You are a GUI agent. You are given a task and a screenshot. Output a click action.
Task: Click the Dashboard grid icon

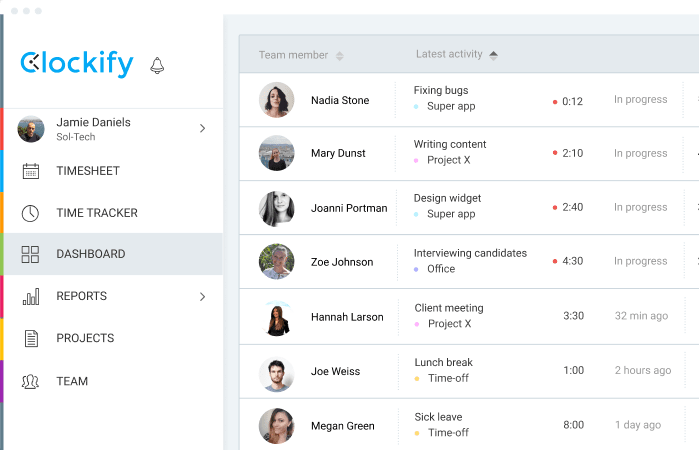30,254
